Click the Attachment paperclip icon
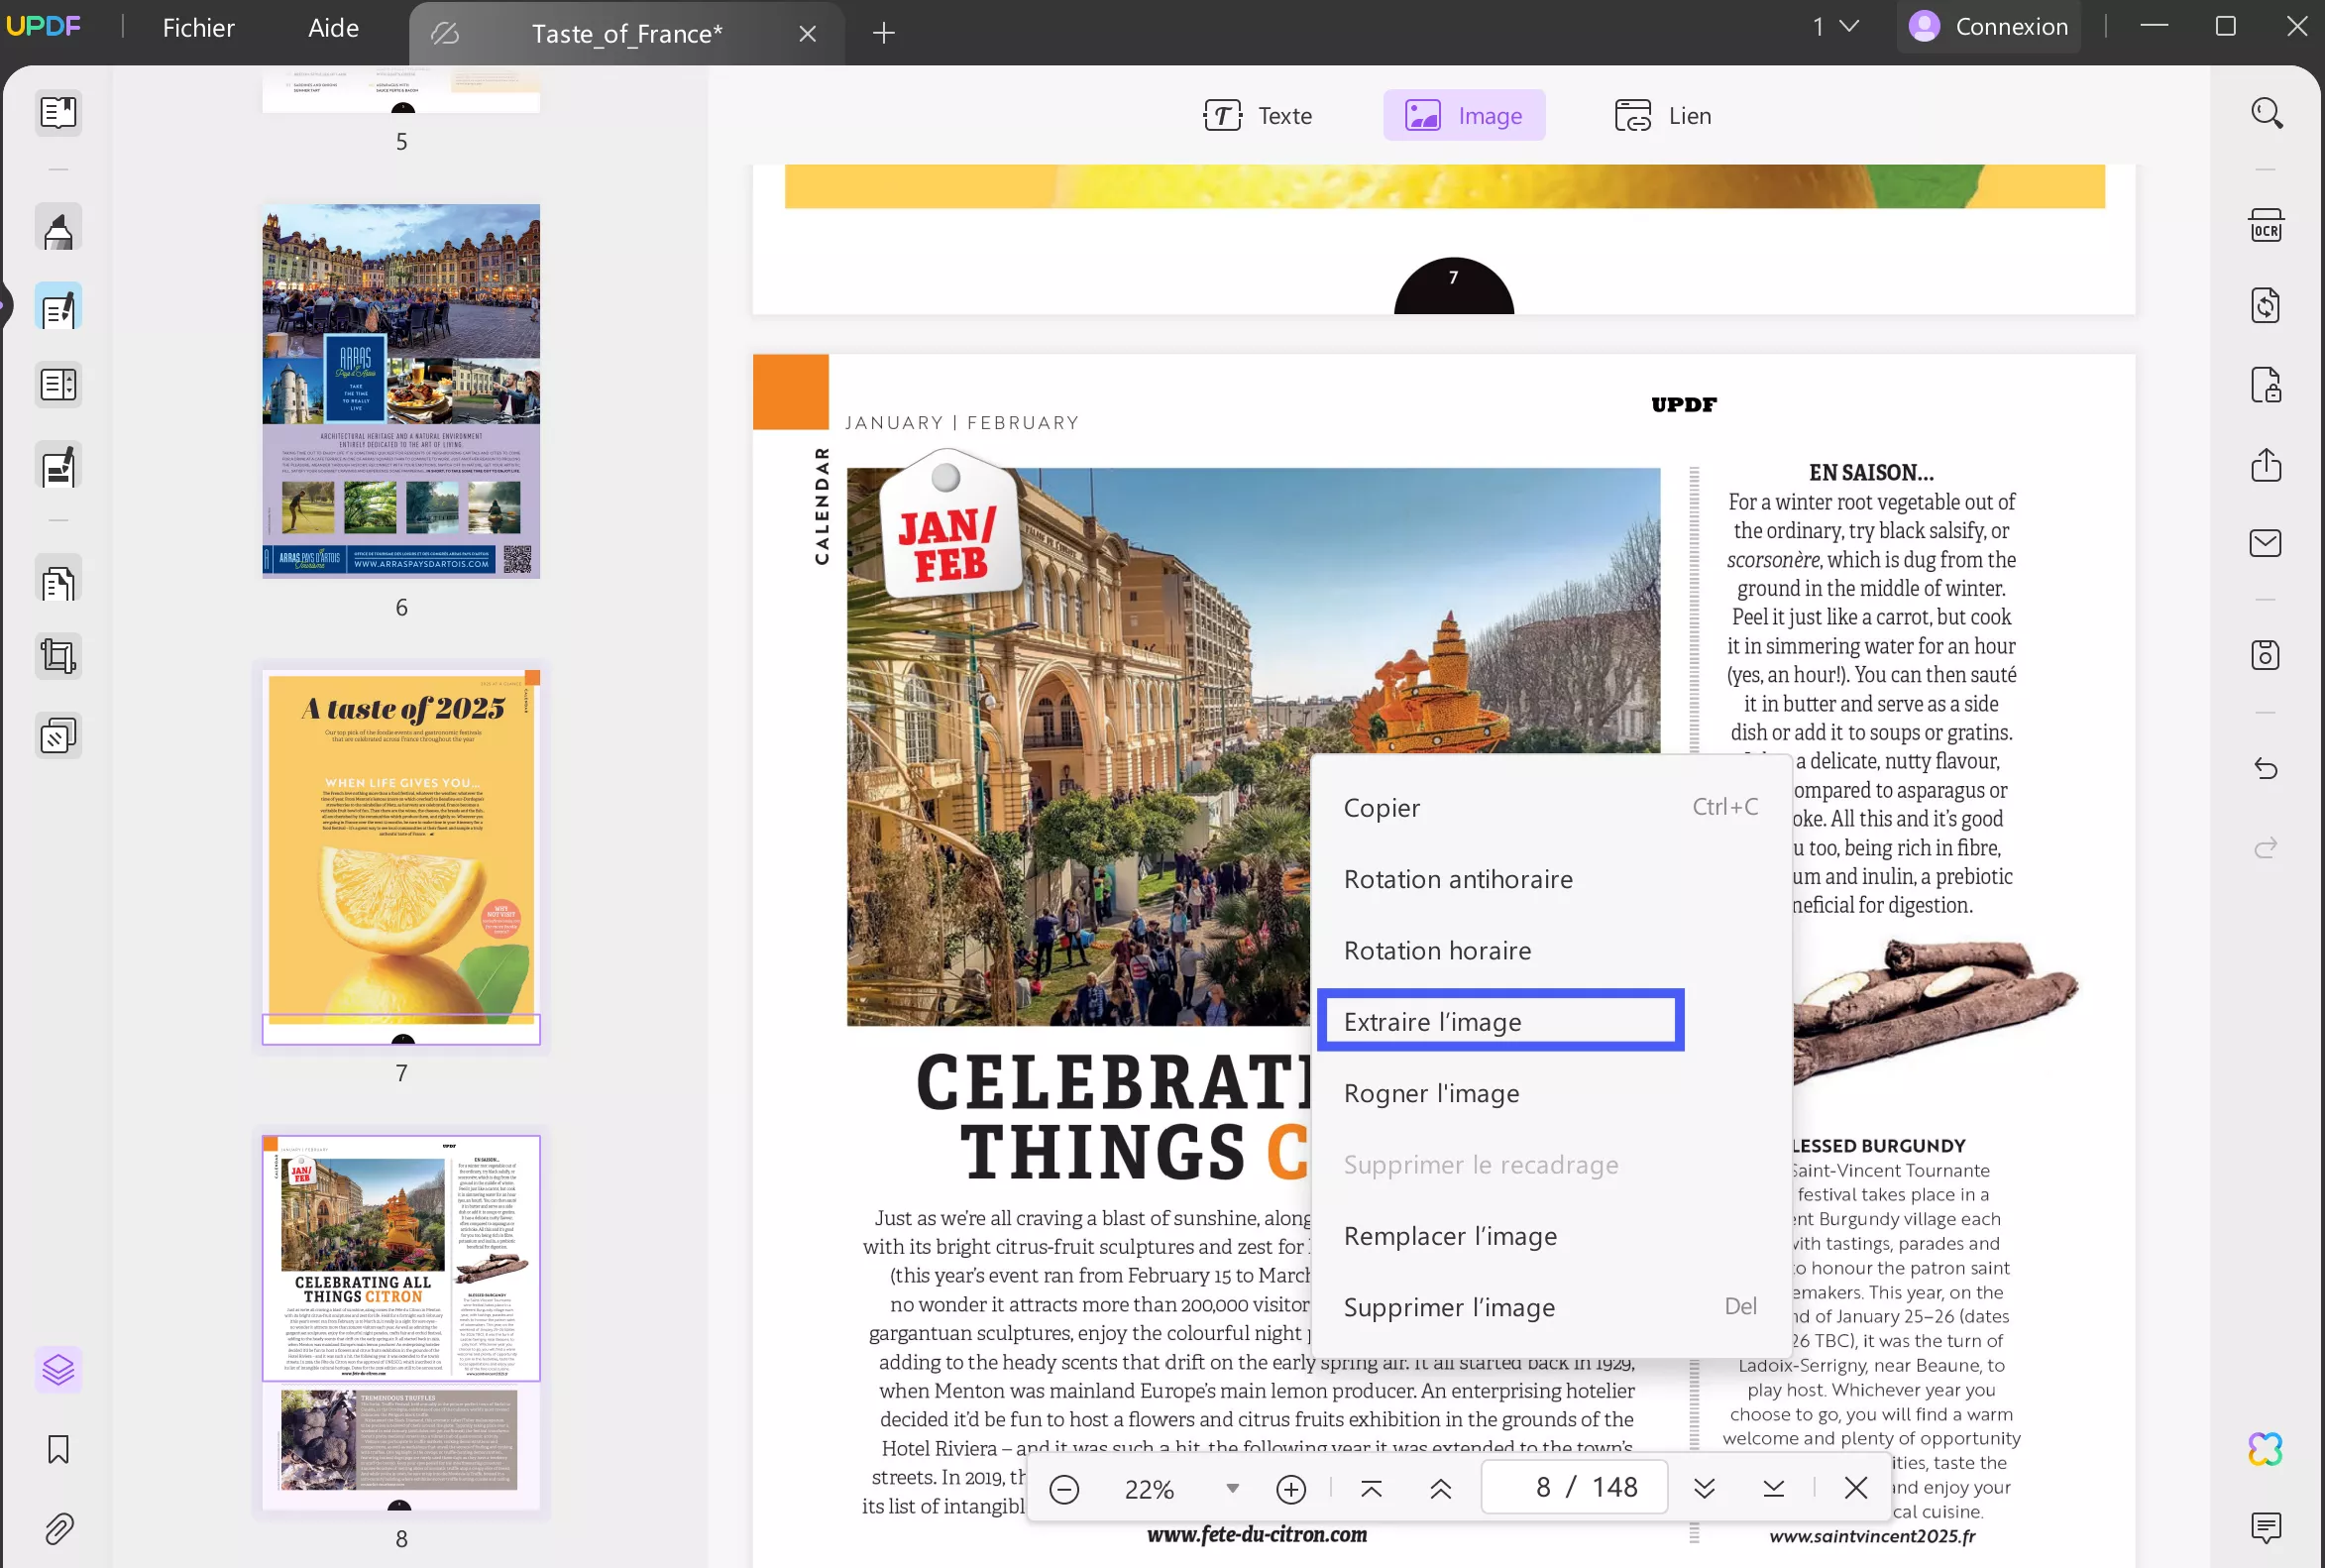Viewport: 2325px width, 1568px height. (58, 1528)
